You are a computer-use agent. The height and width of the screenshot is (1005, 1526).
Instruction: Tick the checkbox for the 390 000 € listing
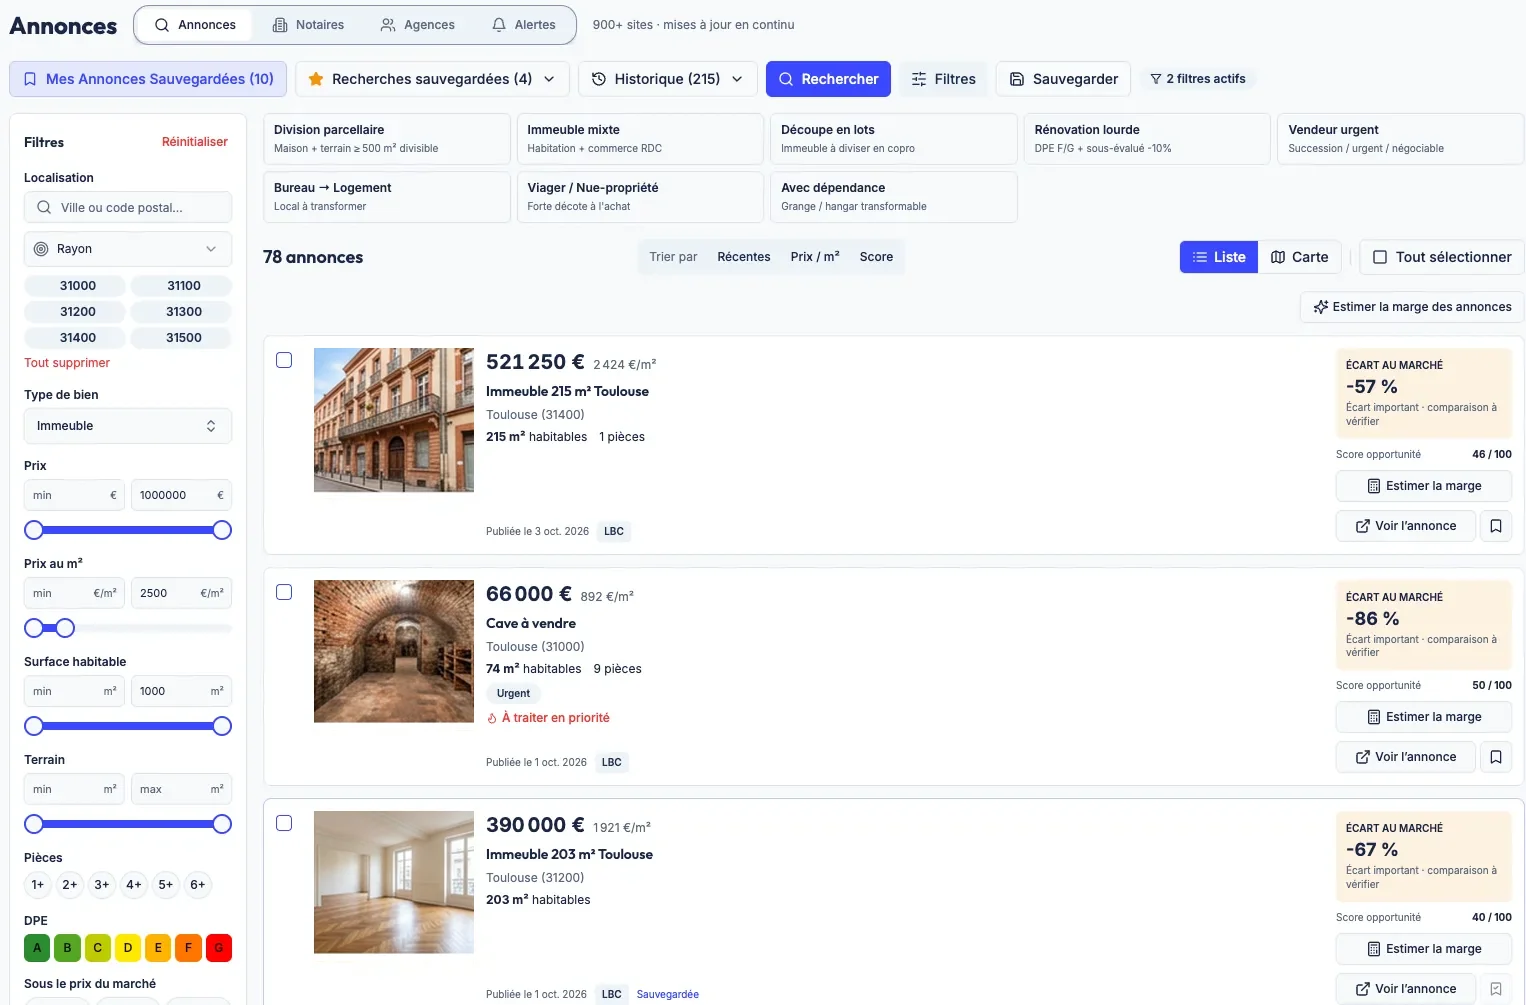pos(284,823)
